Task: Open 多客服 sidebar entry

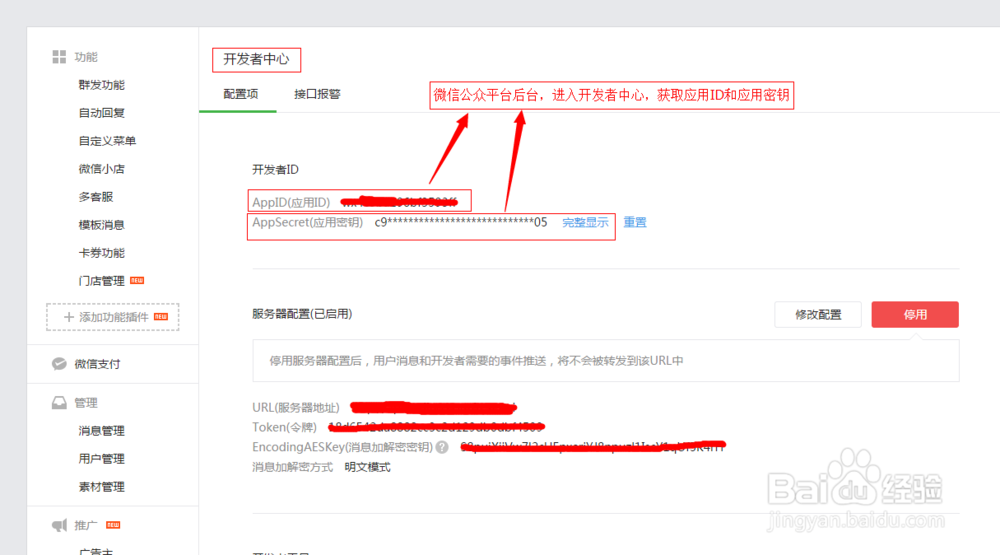Action: click(x=96, y=197)
